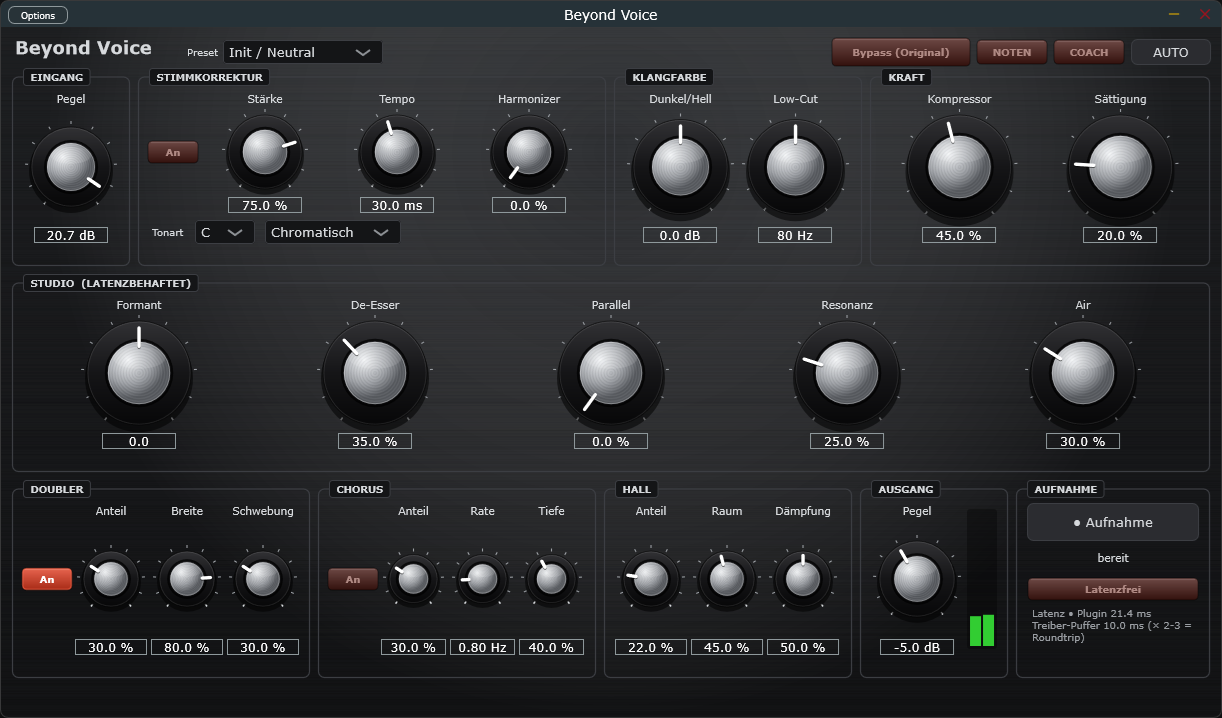Image resolution: width=1222 pixels, height=718 pixels.
Task: Click the Formant knob
Action: (x=139, y=373)
